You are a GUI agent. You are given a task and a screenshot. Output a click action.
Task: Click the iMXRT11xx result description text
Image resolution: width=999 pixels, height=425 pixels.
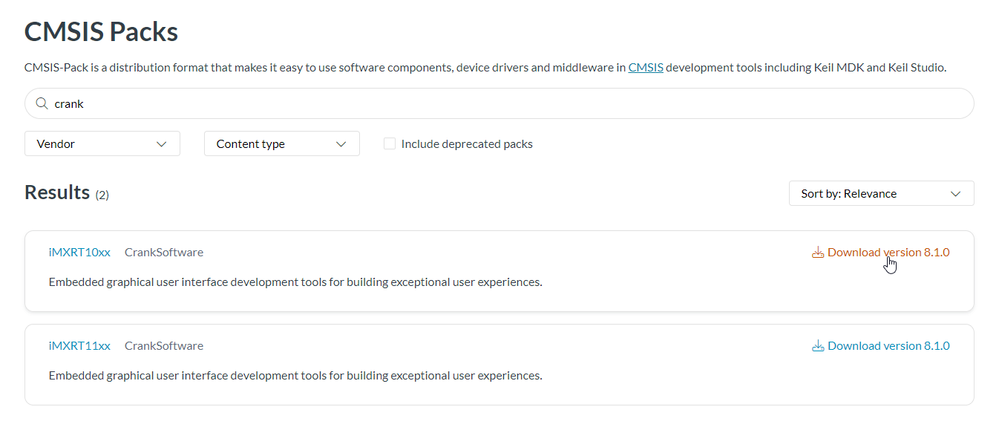pyautogui.click(x=295, y=376)
